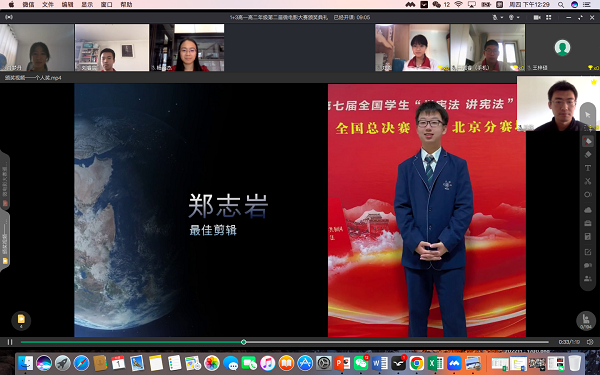
Task: Open the AirPlay display menu icon
Action: coord(472,5)
